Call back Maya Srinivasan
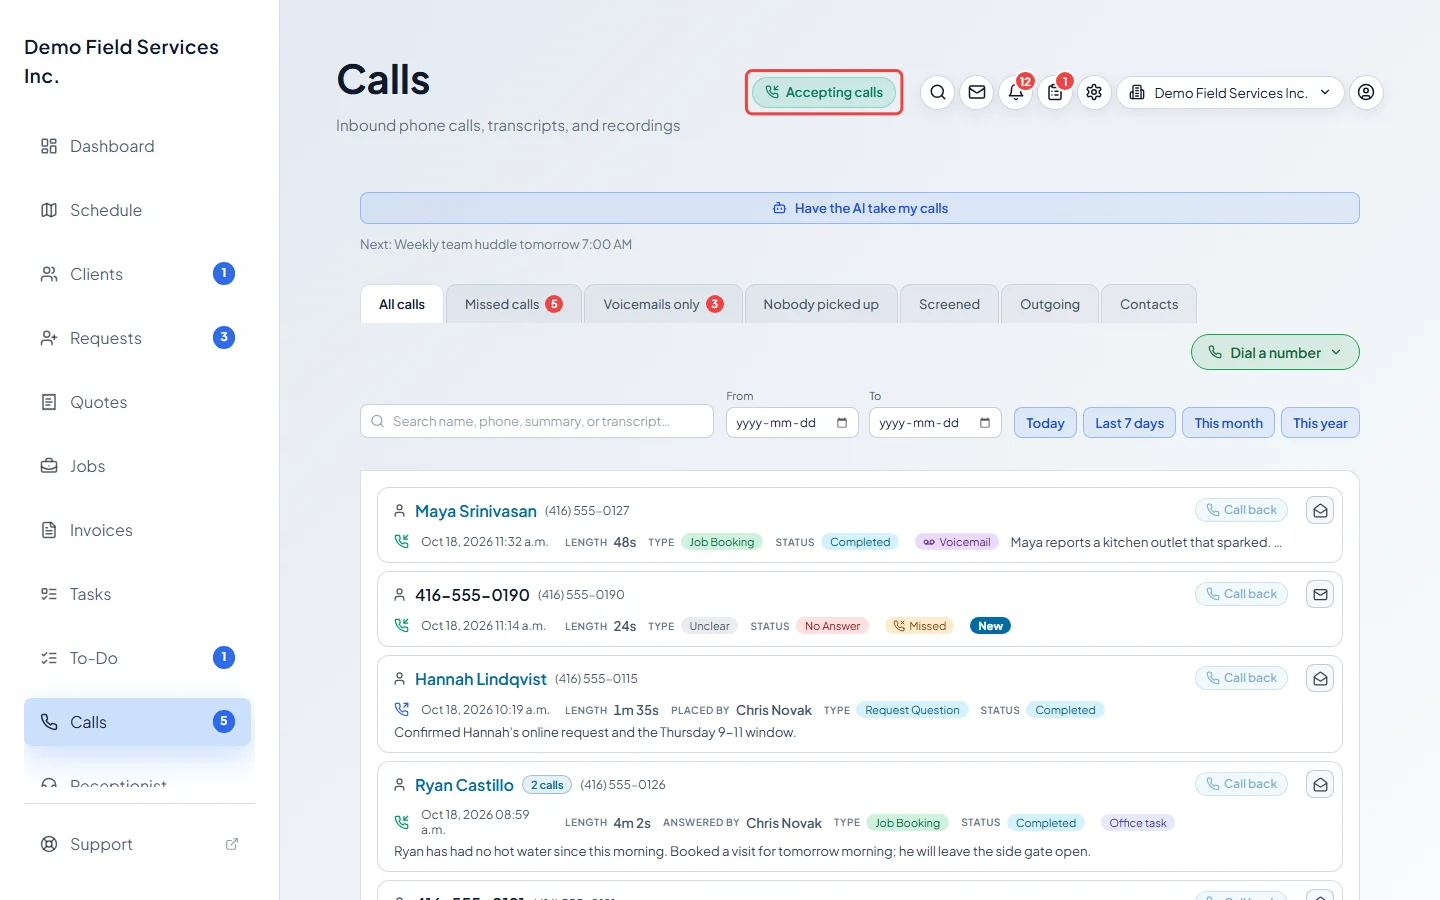 point(1241,510)
